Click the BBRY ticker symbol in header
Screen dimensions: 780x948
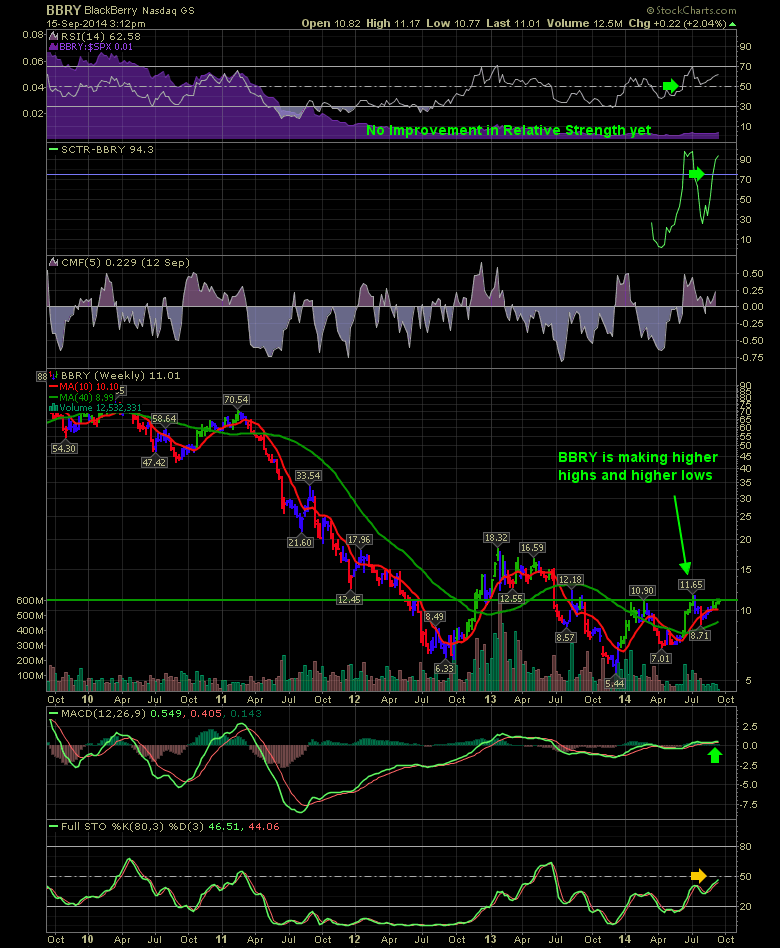(x=63, y=10)
